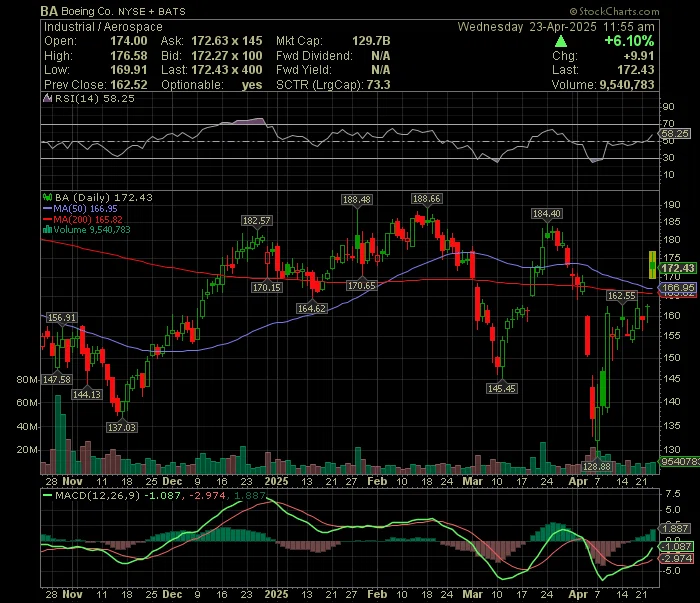Click the BA (Daily) candlestick legend icon

[x=47, y=197]
